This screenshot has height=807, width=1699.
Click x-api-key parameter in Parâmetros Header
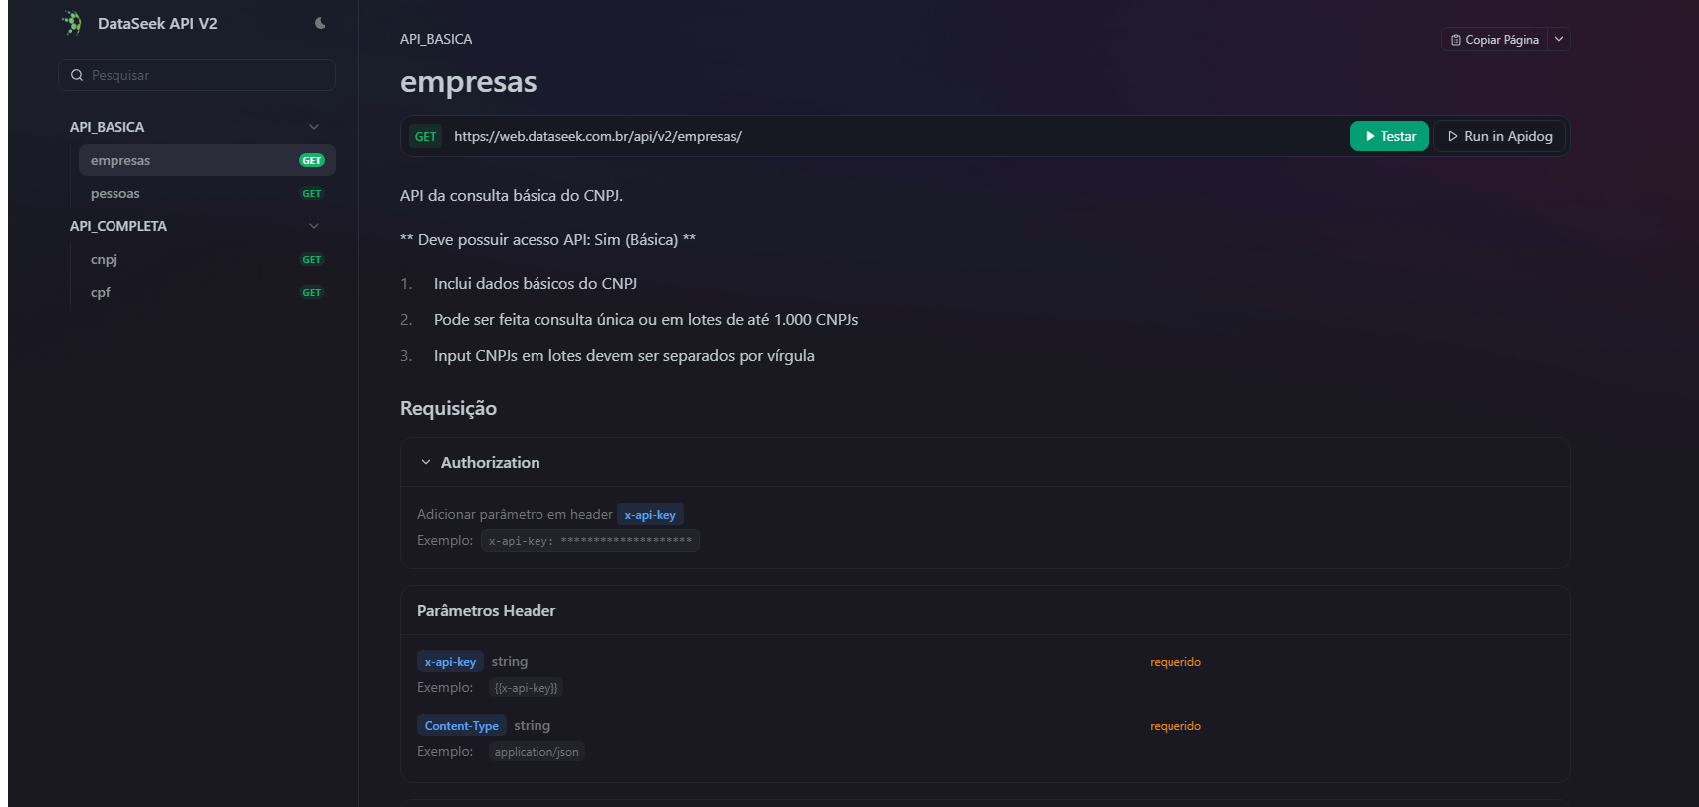[450, 662]
